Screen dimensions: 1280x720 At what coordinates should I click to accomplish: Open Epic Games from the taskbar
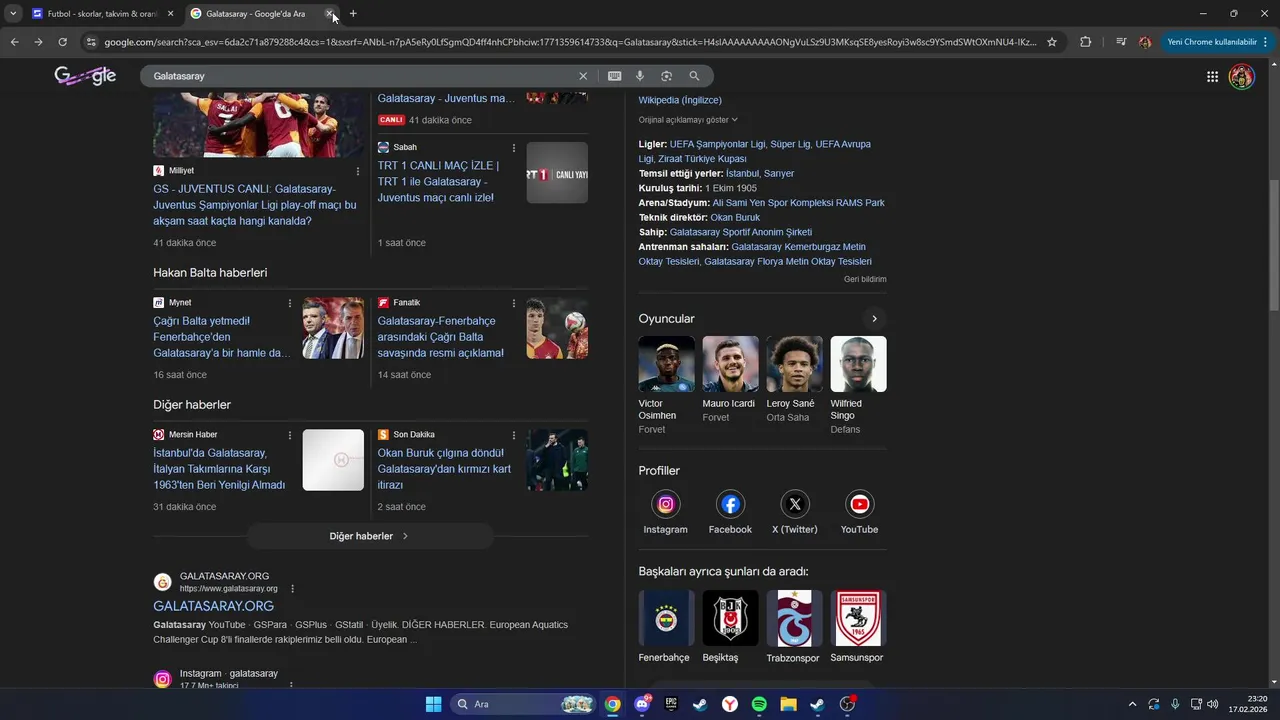[x=671, y=704]
